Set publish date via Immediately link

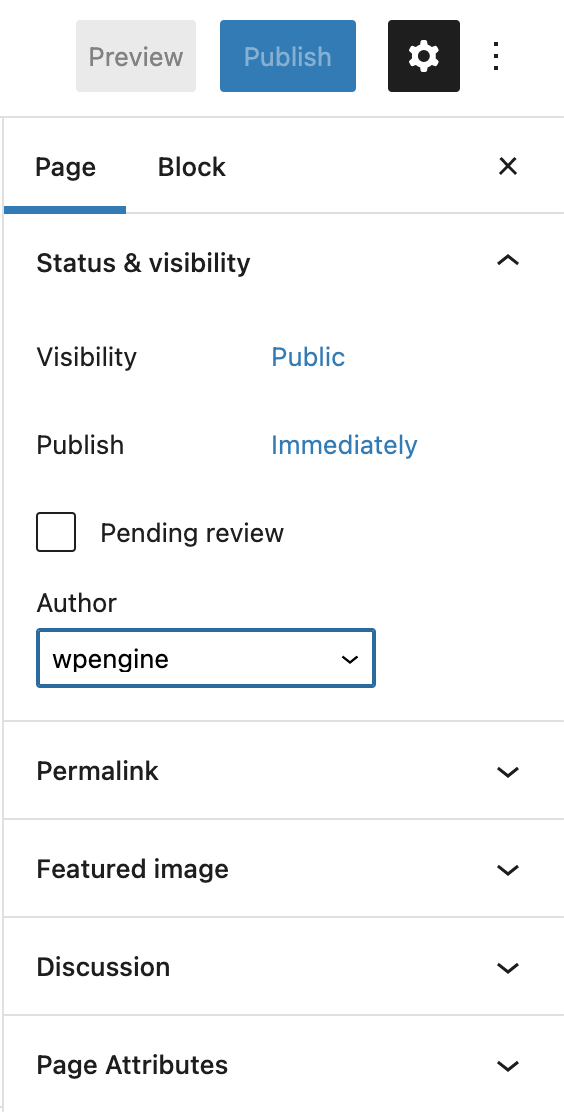click(344, 445)
